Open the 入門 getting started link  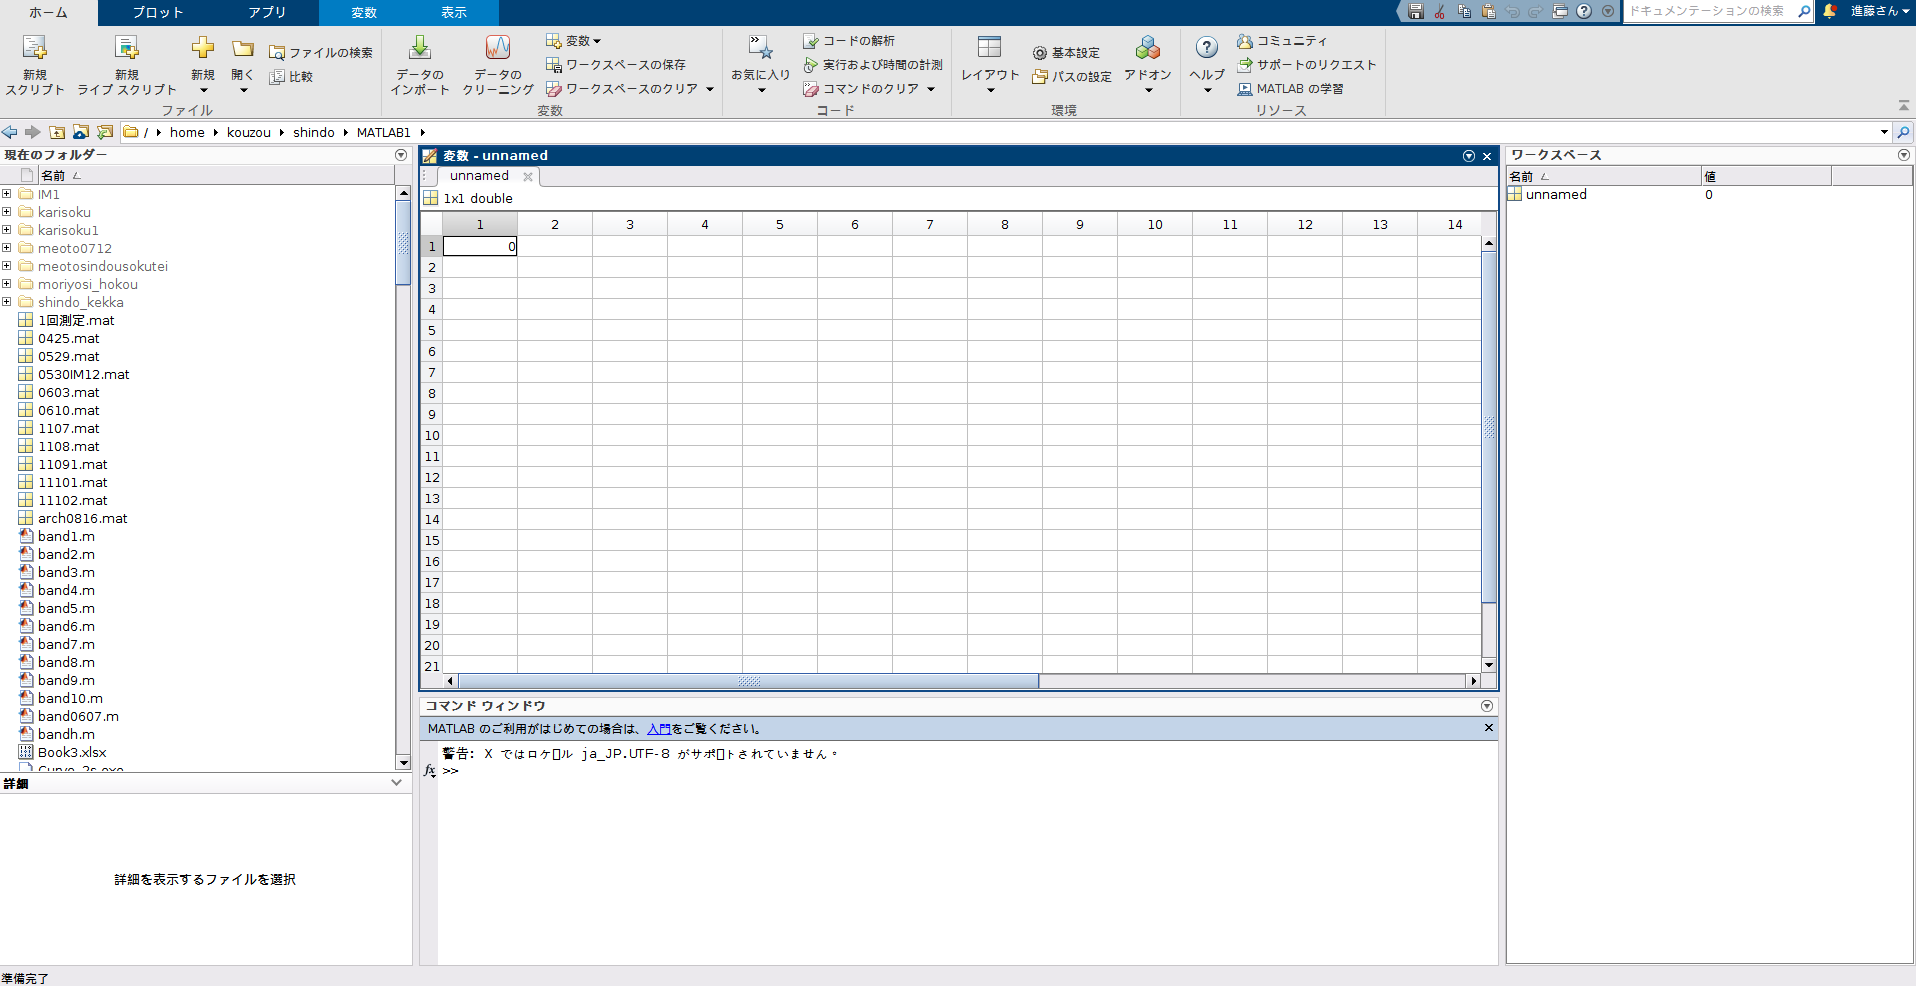(659, 729)
